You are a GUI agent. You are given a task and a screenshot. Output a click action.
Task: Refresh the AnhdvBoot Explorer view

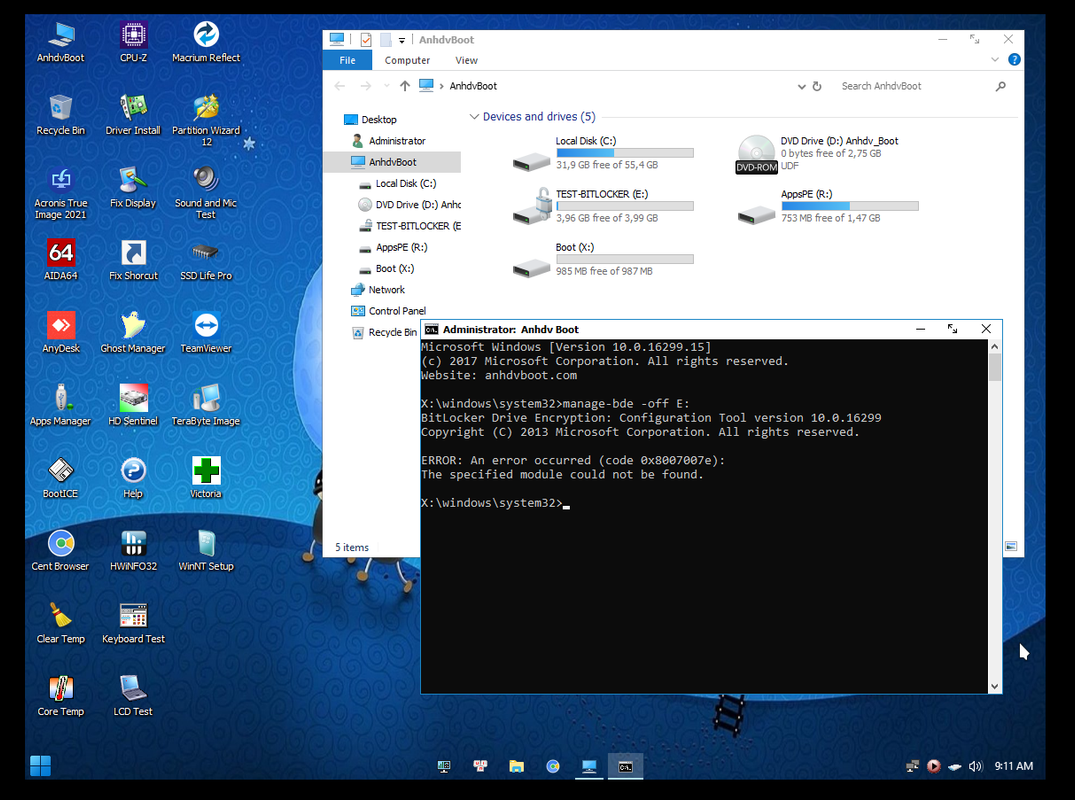tap(817, 86)
